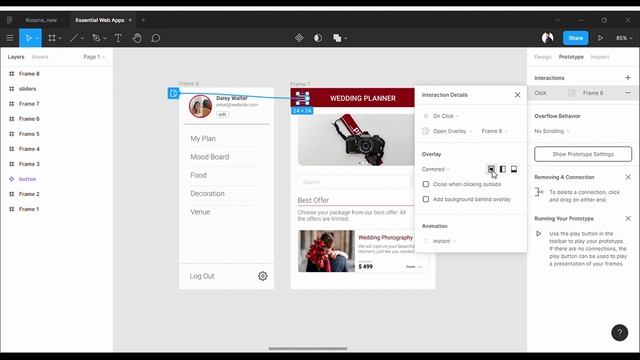Select the Frame 8 layer
Viewport: 640px width, 360px height.
tap(29, 74)
